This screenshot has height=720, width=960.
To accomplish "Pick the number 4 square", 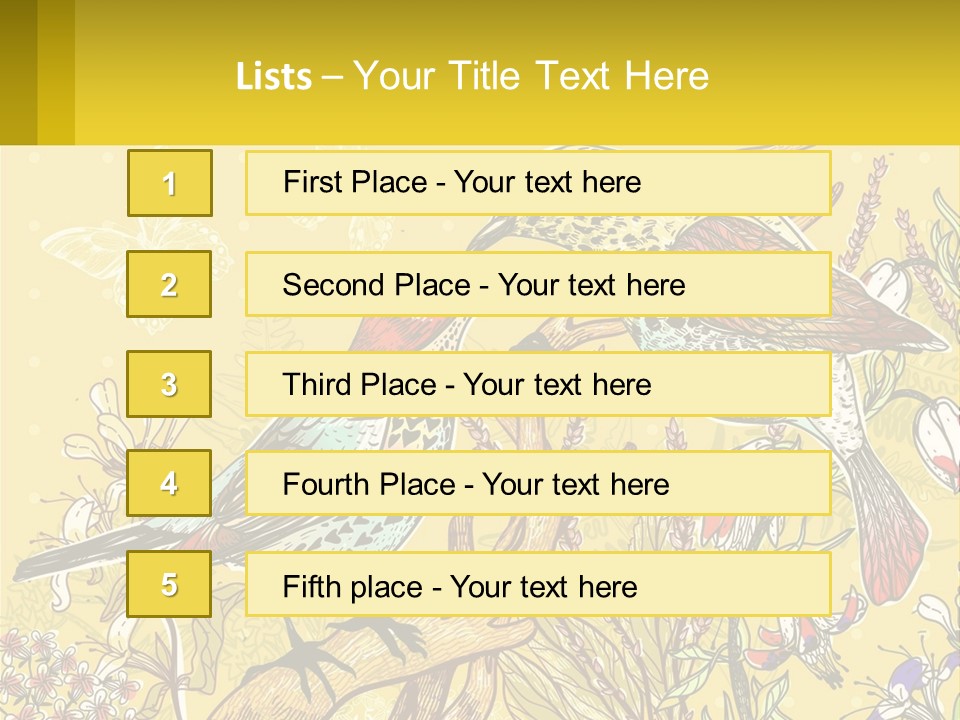I will [169, 484].
